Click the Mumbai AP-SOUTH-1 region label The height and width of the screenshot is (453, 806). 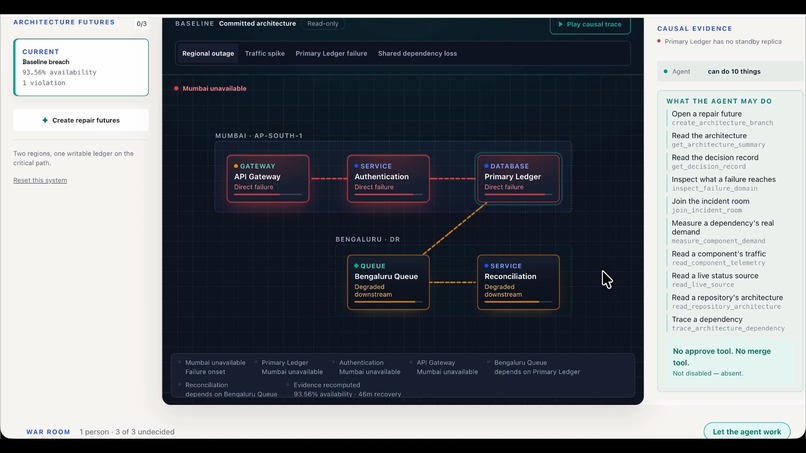coord(259,136)
